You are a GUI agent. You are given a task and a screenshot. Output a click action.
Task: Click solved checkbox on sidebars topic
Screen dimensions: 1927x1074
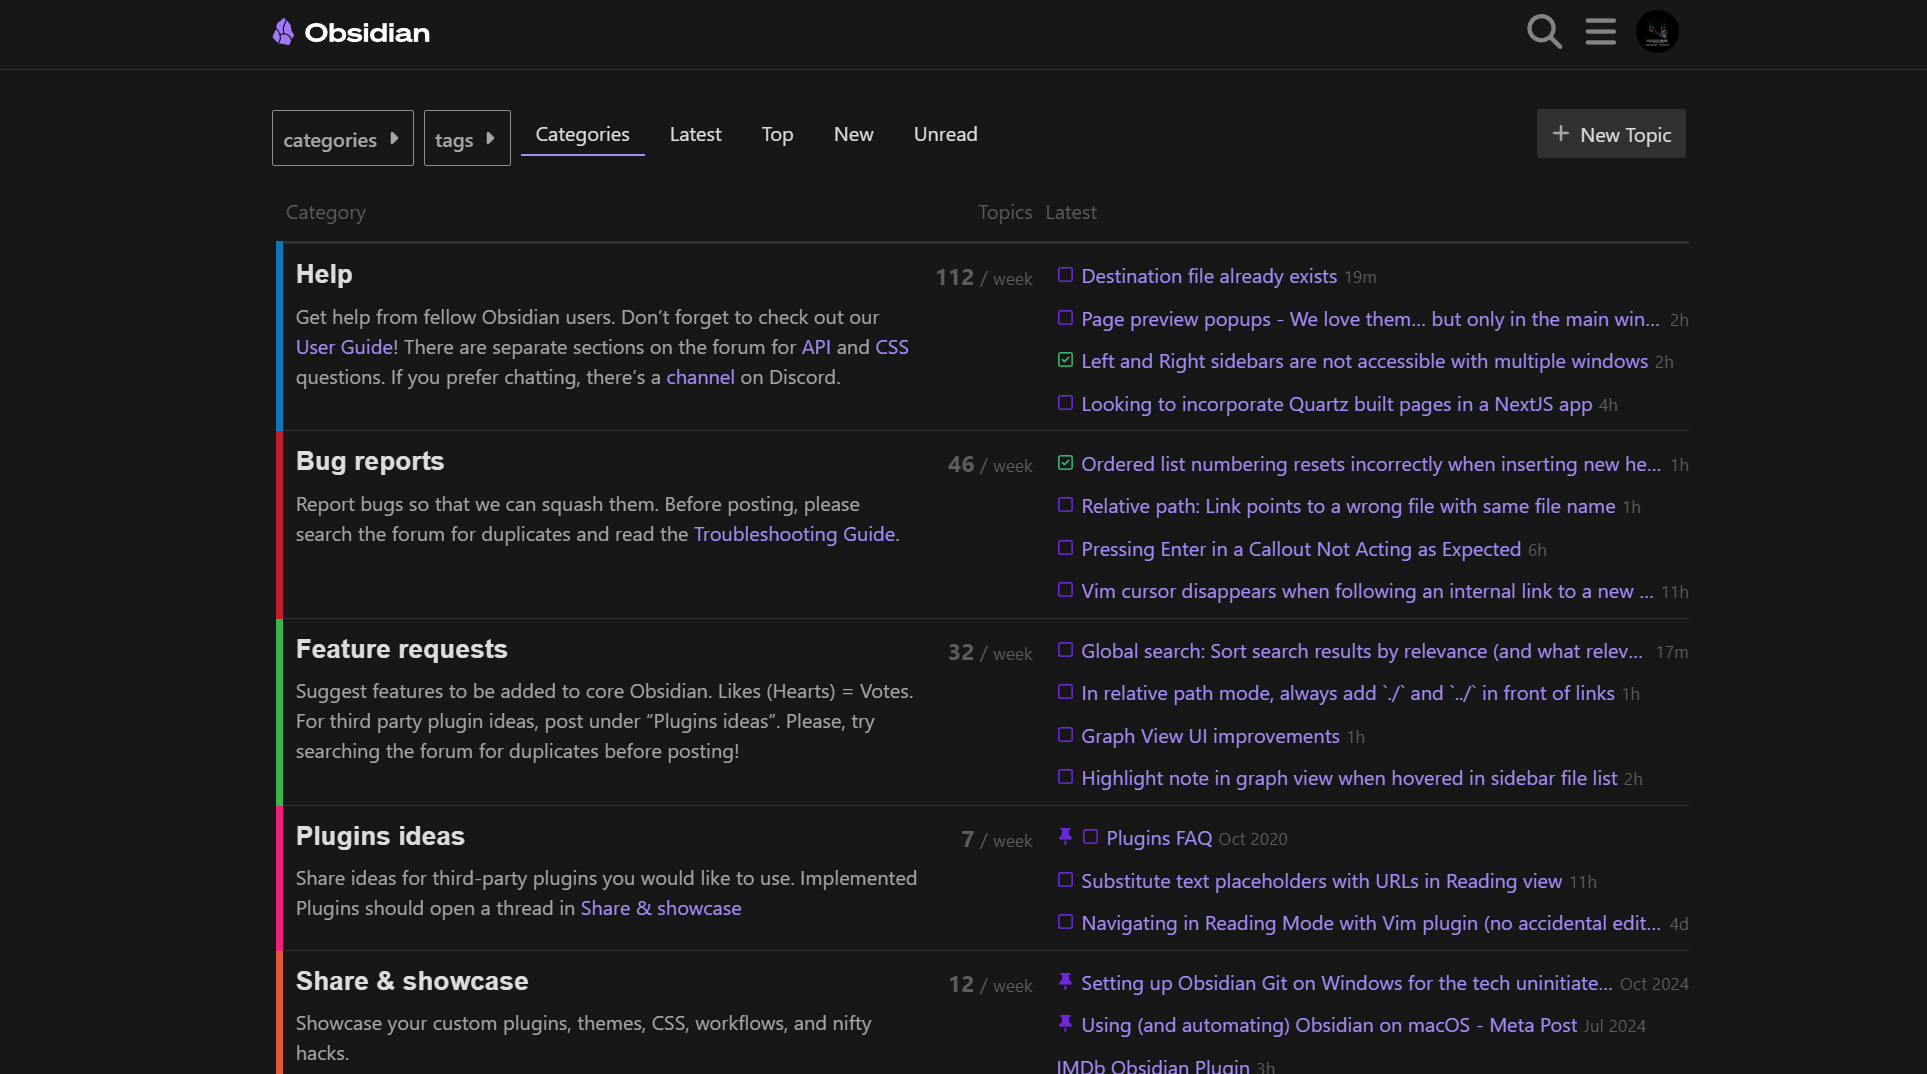[1065, 360]
